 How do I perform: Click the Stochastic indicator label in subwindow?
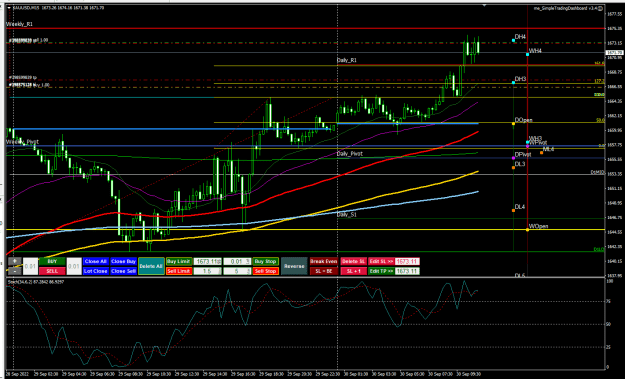(36, 282)
